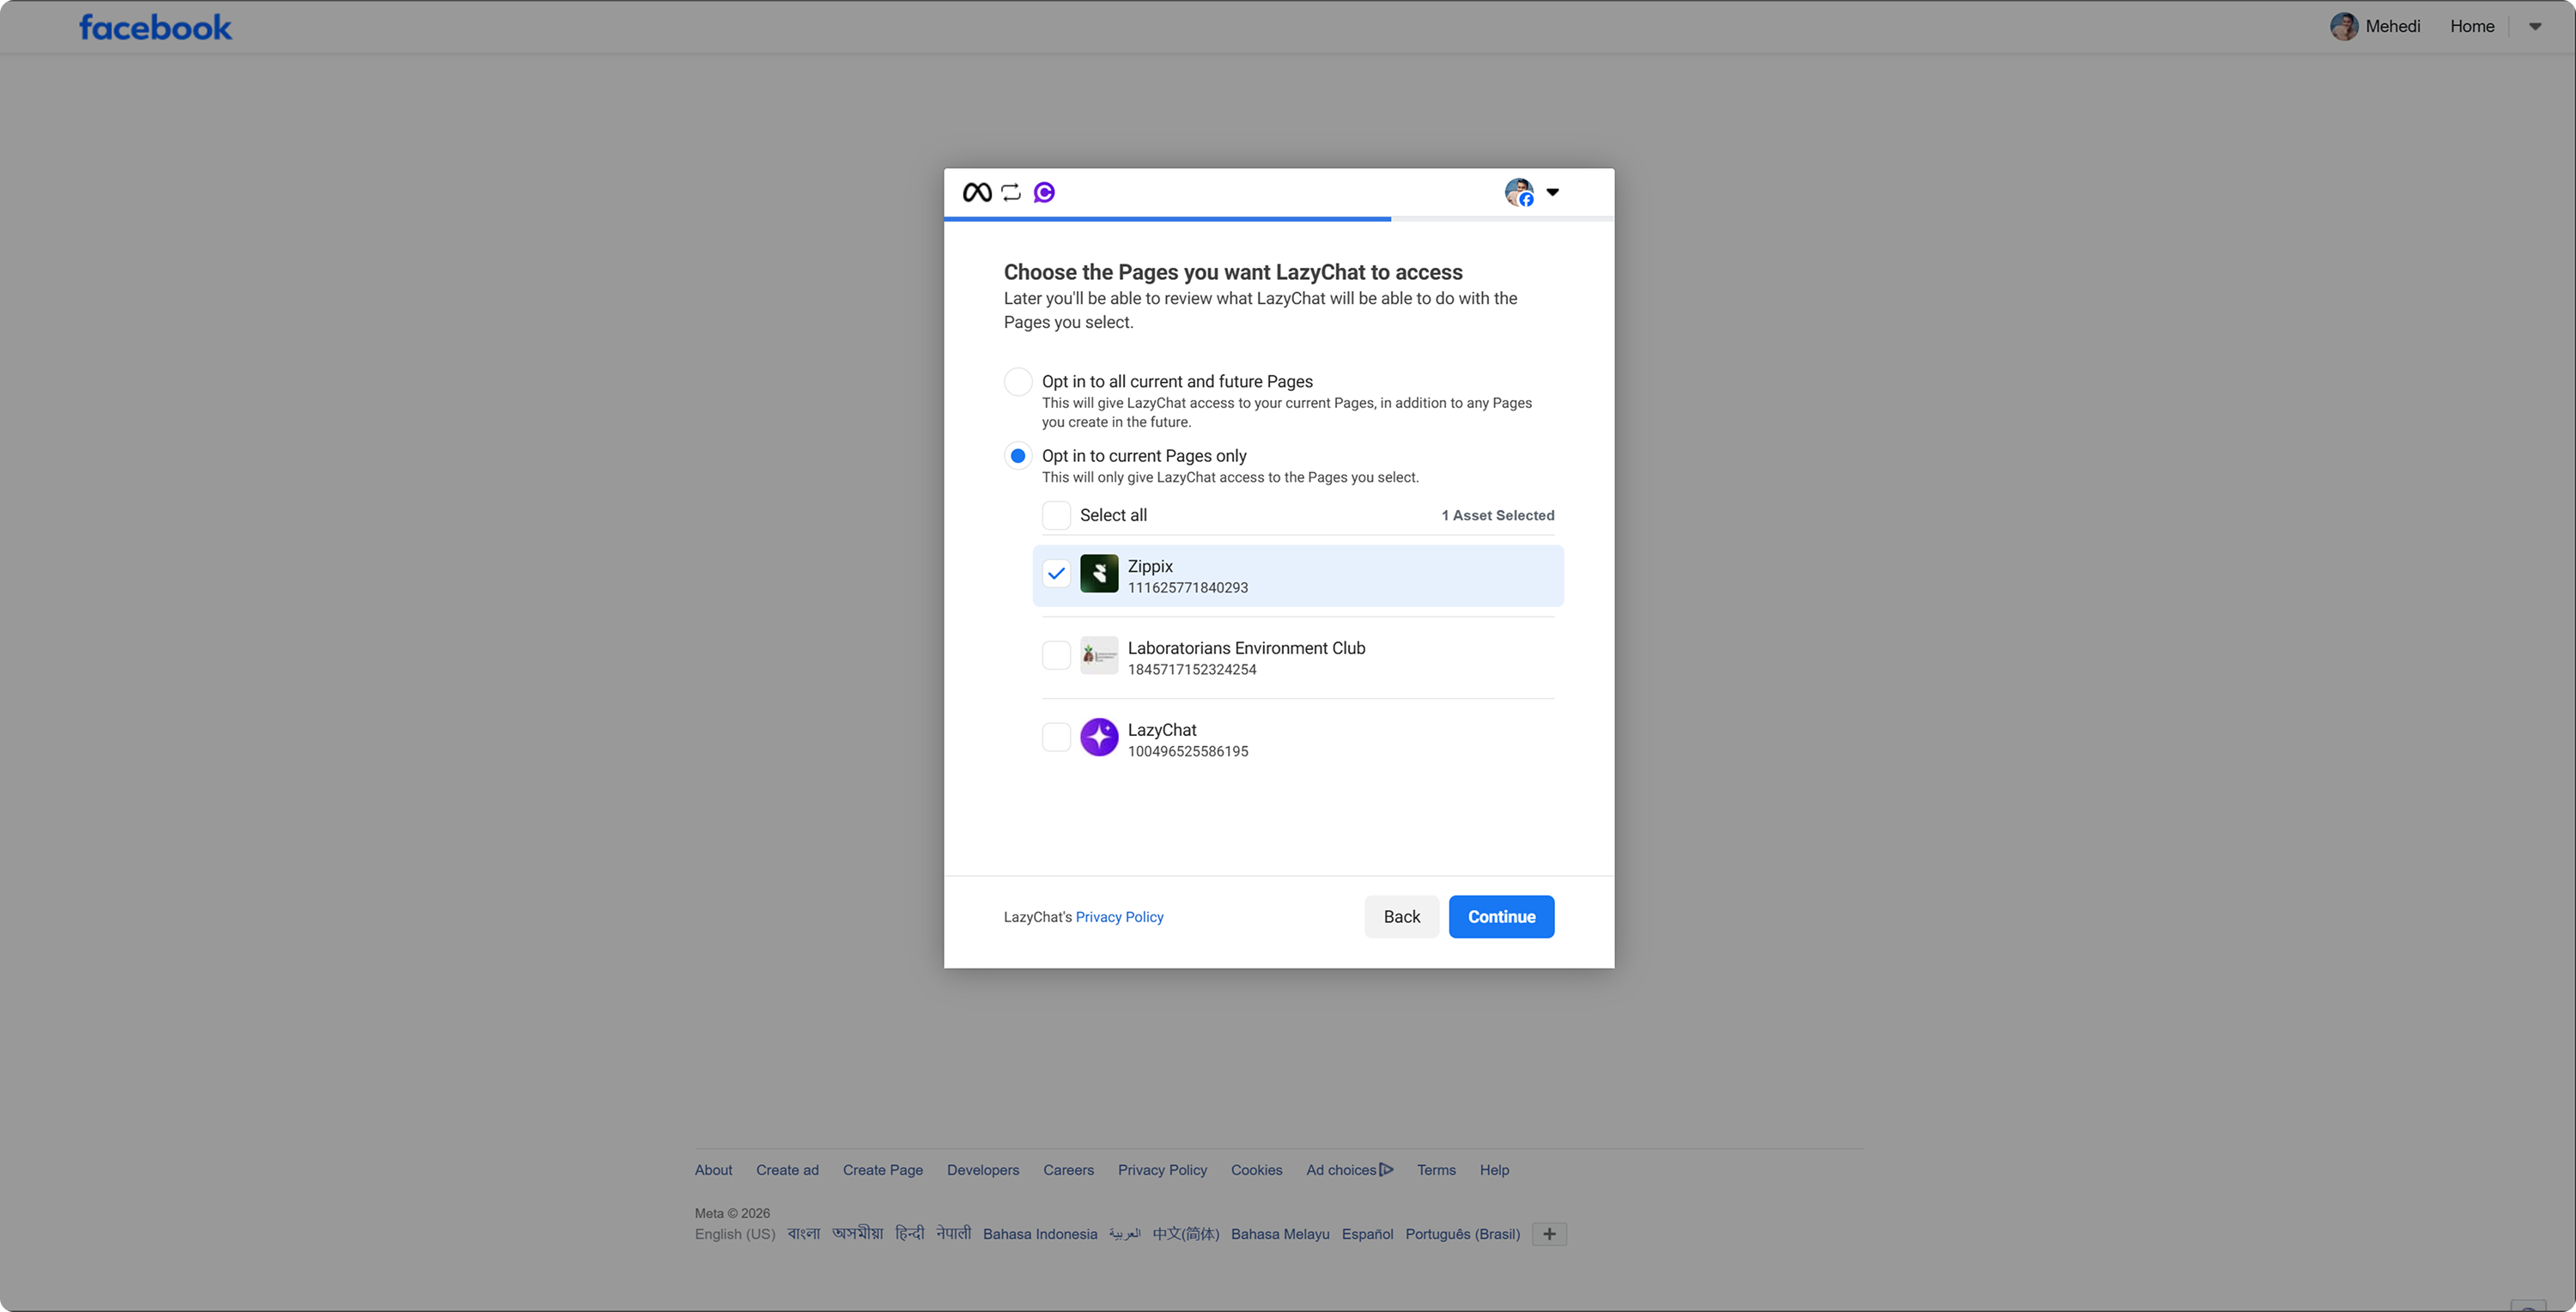The height and width of the screenshot is (1312, 2576).
Task: Tick the Select all checkbox
Action: click(1056, 515)
